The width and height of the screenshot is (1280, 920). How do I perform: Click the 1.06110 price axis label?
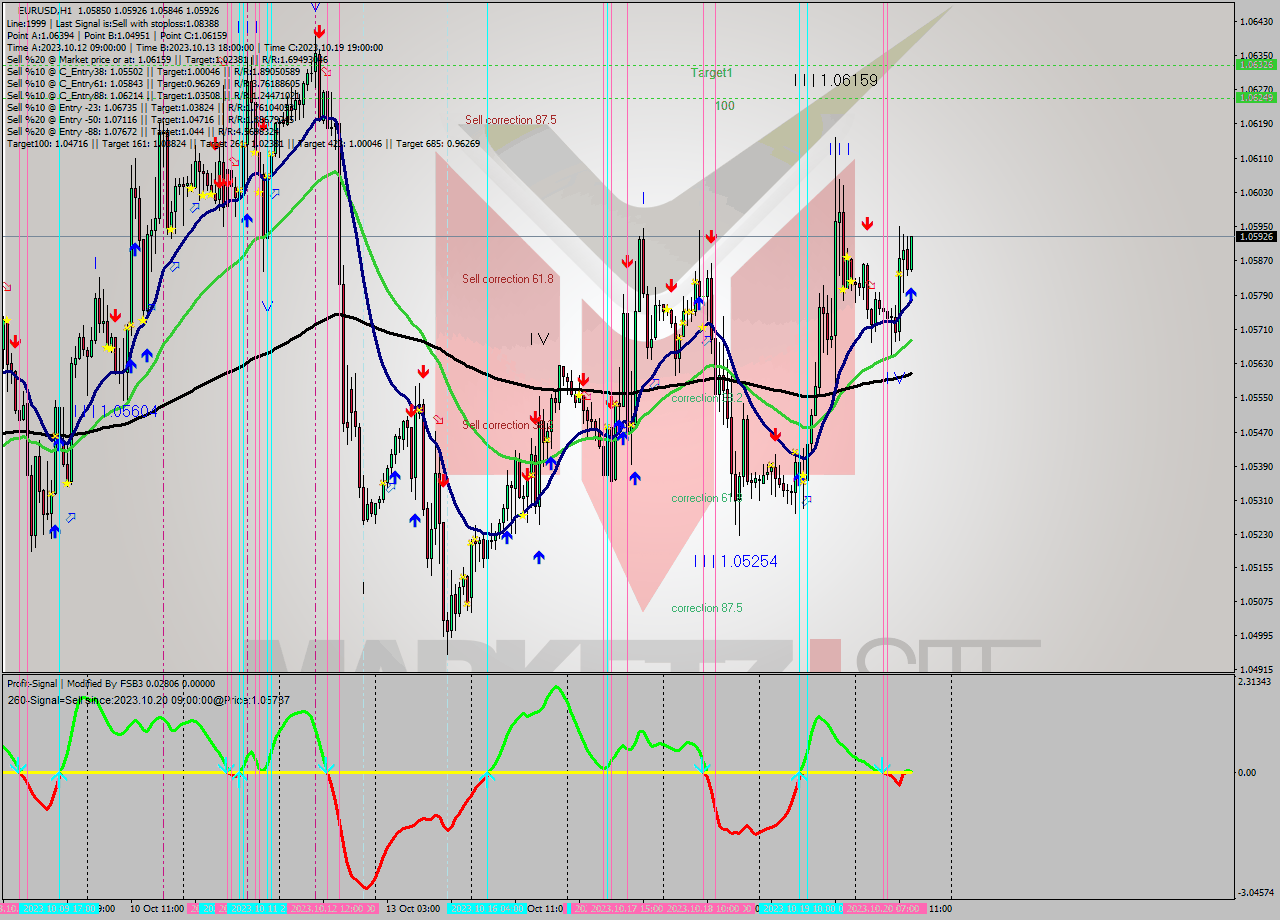pos(1256,158)
